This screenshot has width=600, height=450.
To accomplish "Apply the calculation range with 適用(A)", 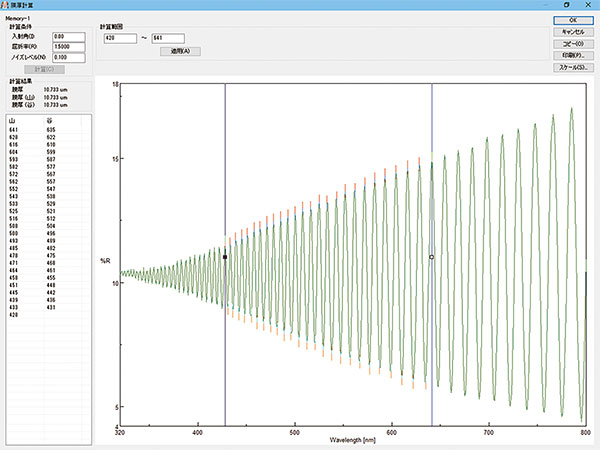I will [x=180, y=51].
